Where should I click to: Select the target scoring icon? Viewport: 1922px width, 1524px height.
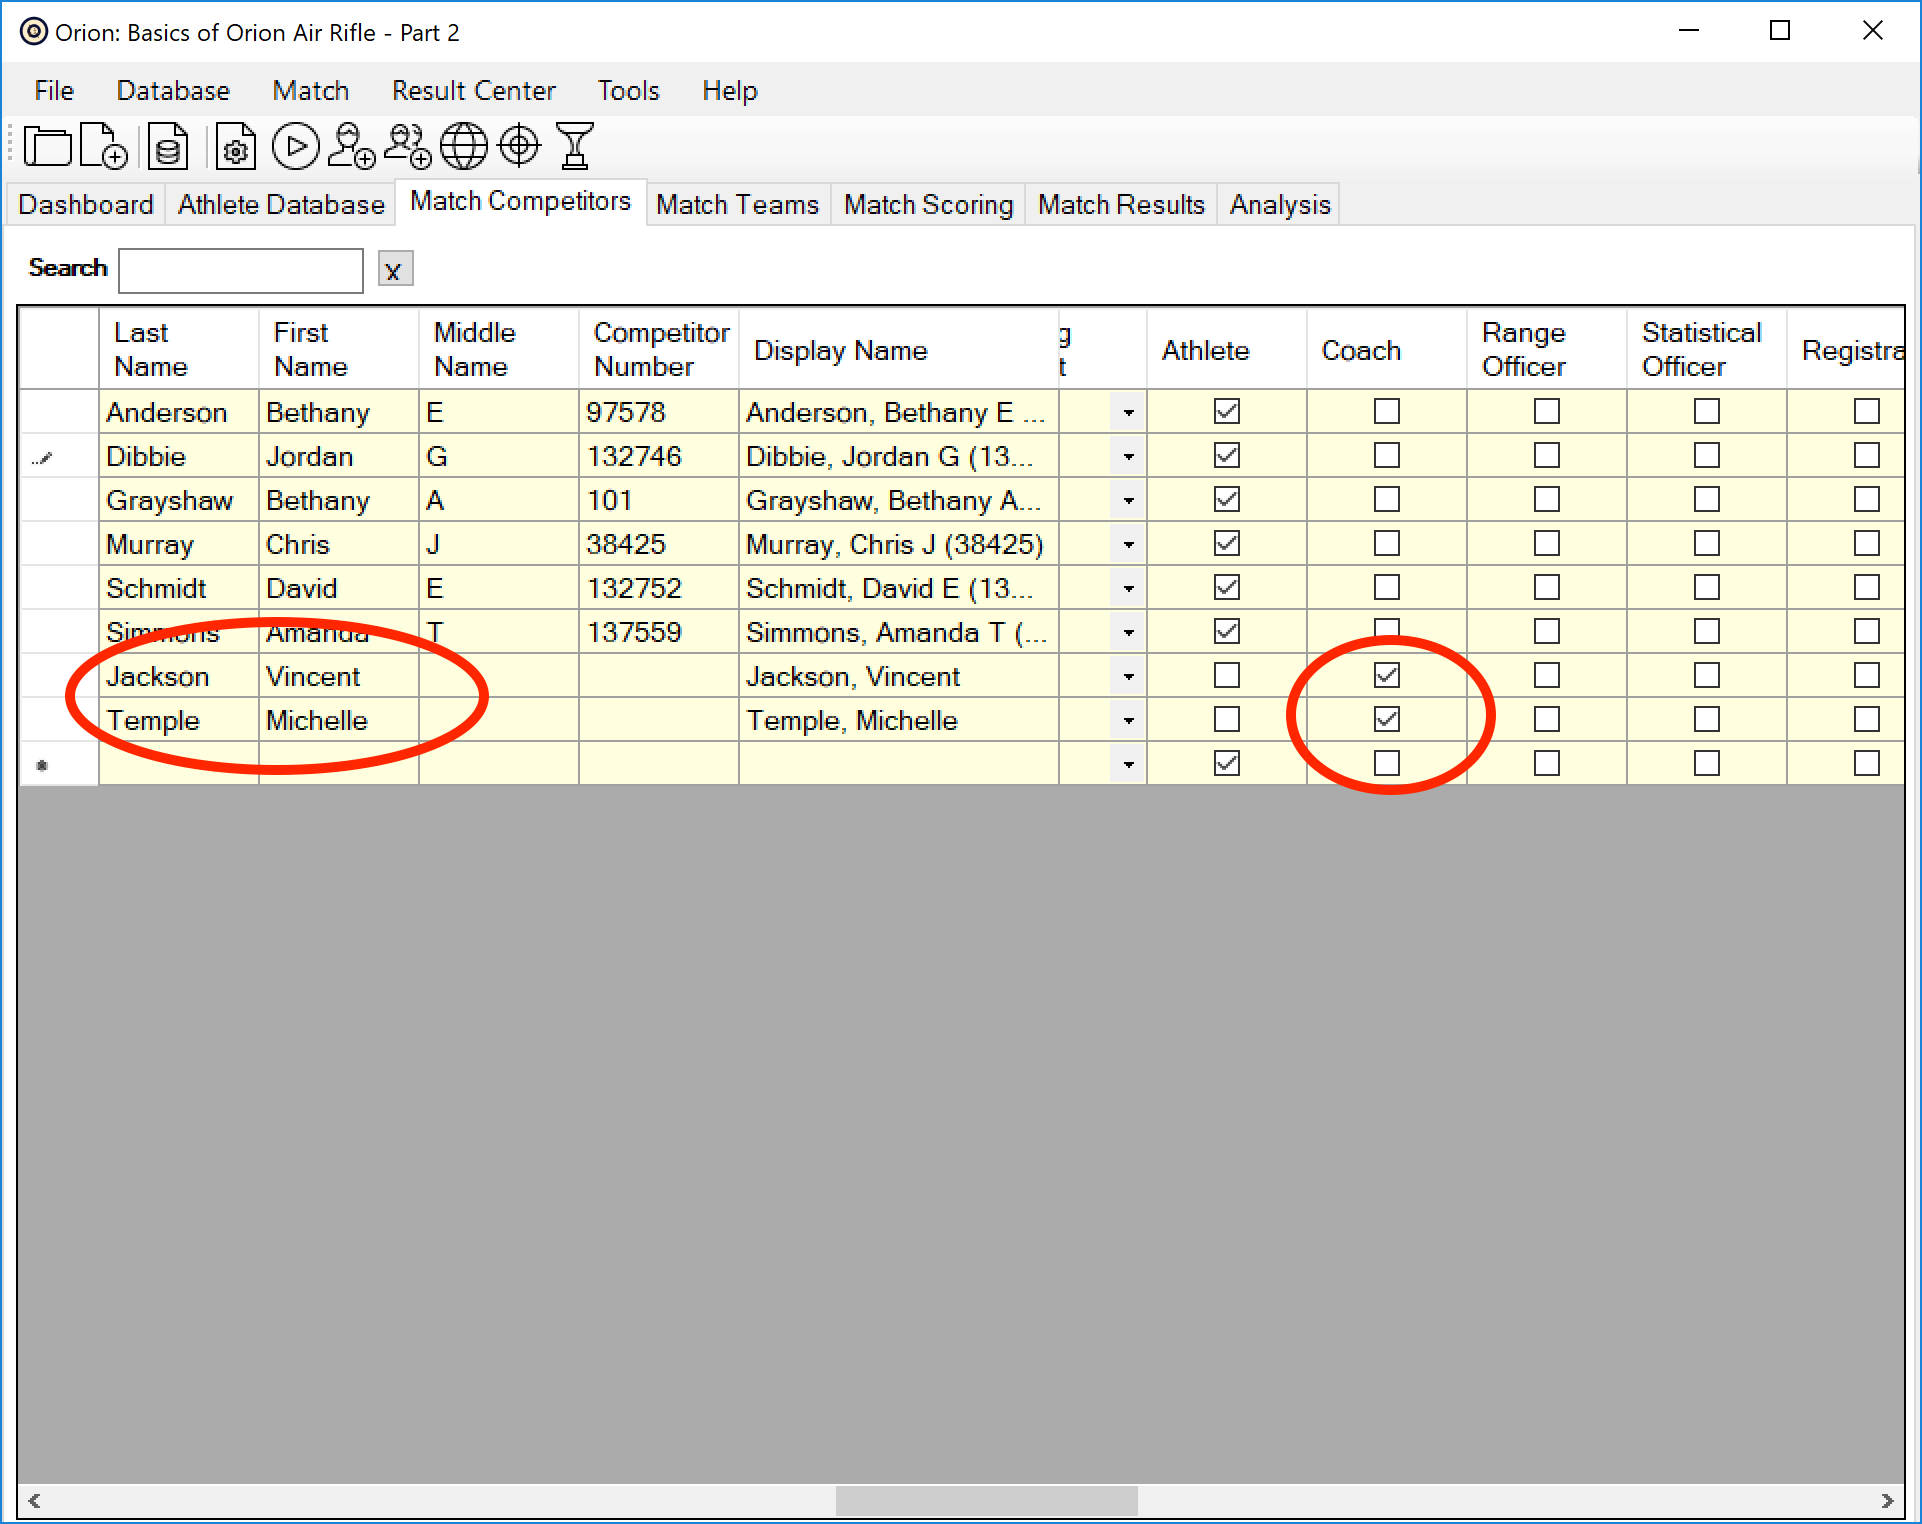pyautogui.click(x=520, y=146)
